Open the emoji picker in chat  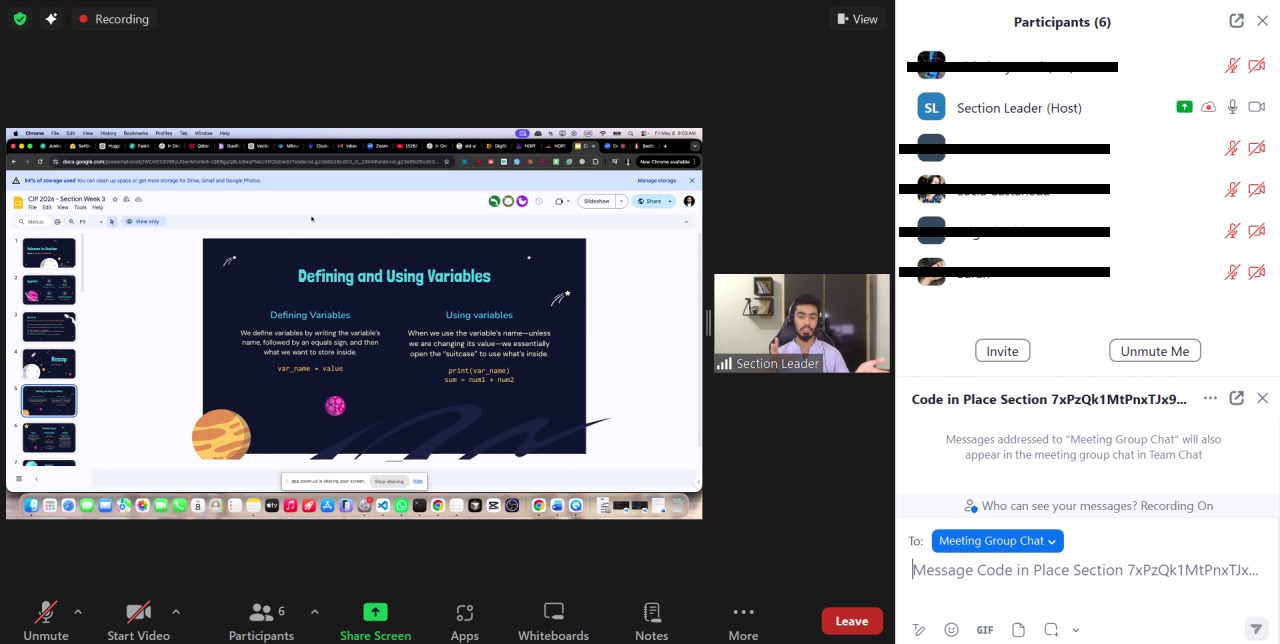point(952,630)
